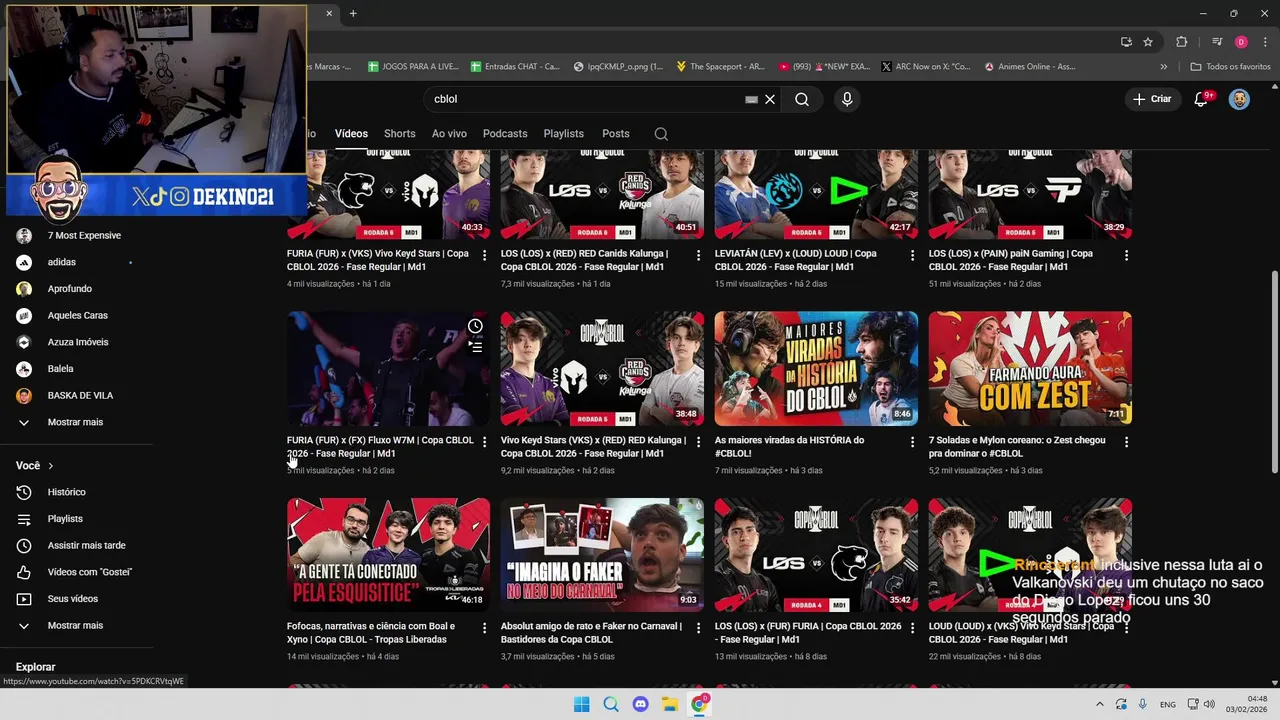
Task: Open the Farmando Aura com Zest thumbnail
Action: pos(1030,369)
